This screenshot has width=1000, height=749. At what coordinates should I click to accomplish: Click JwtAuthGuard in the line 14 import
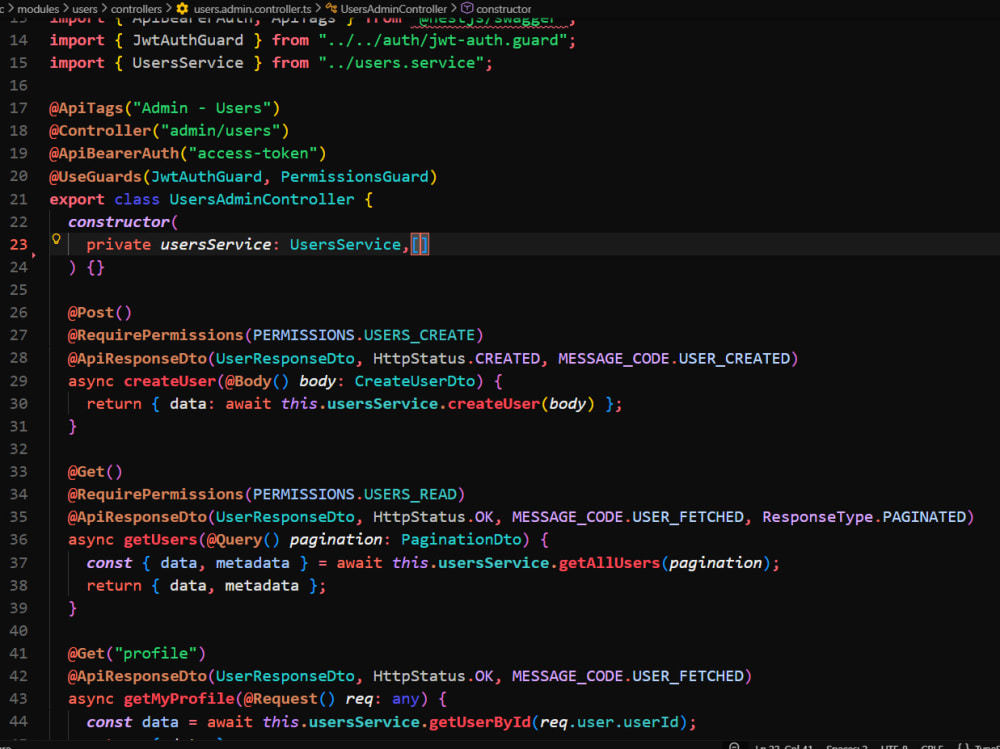(188, 40)
